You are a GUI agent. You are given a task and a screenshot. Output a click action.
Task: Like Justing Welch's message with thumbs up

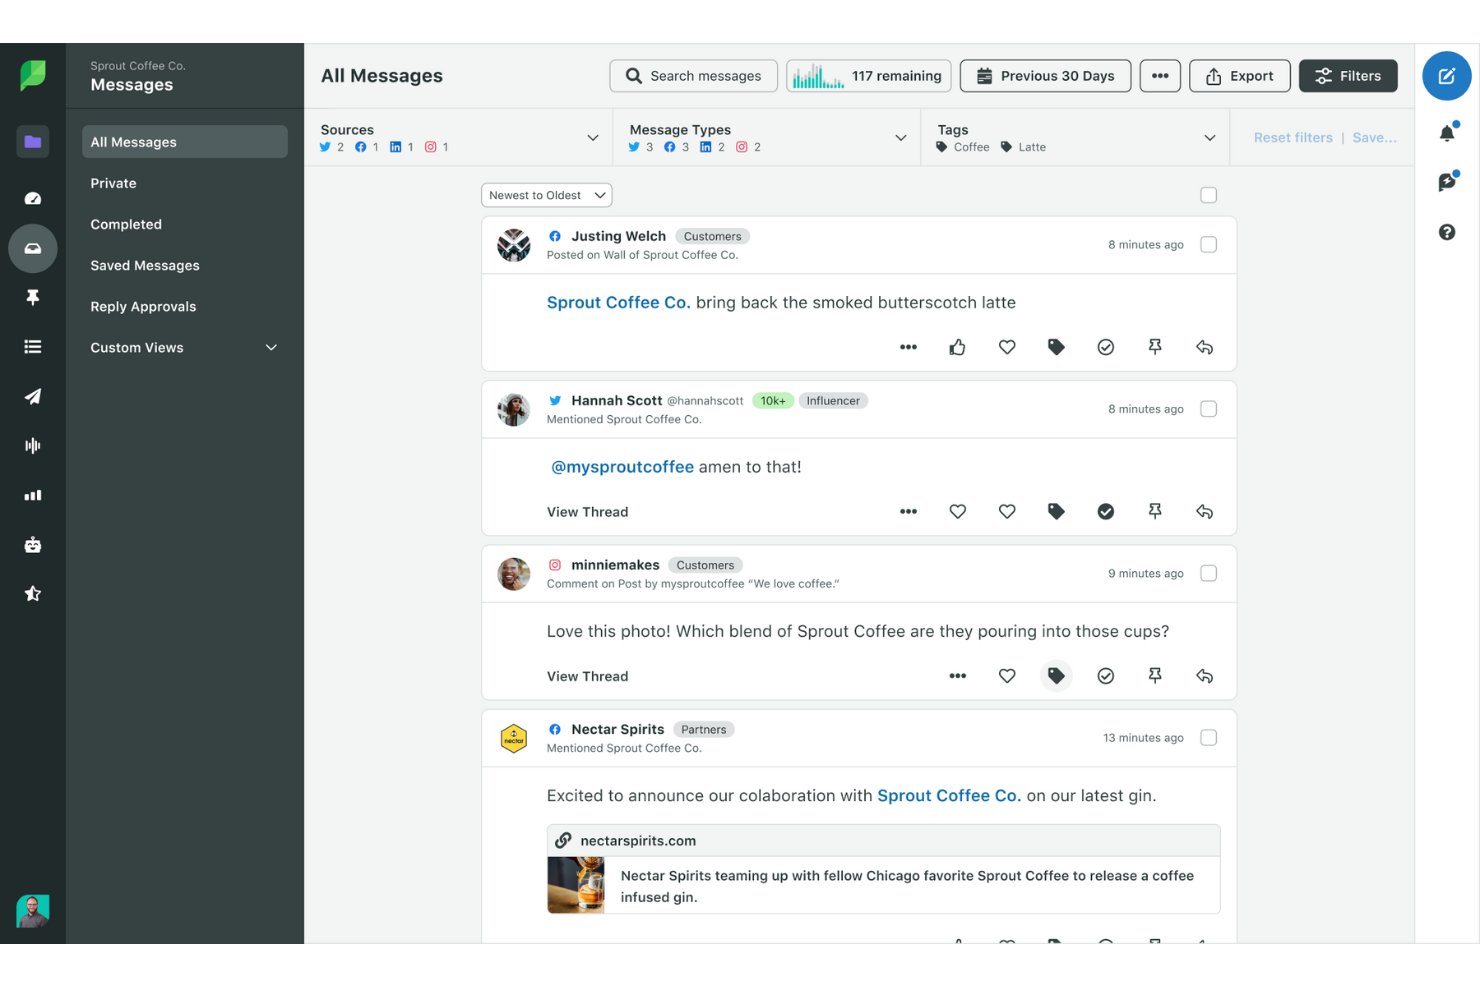[x=957, y=347]
